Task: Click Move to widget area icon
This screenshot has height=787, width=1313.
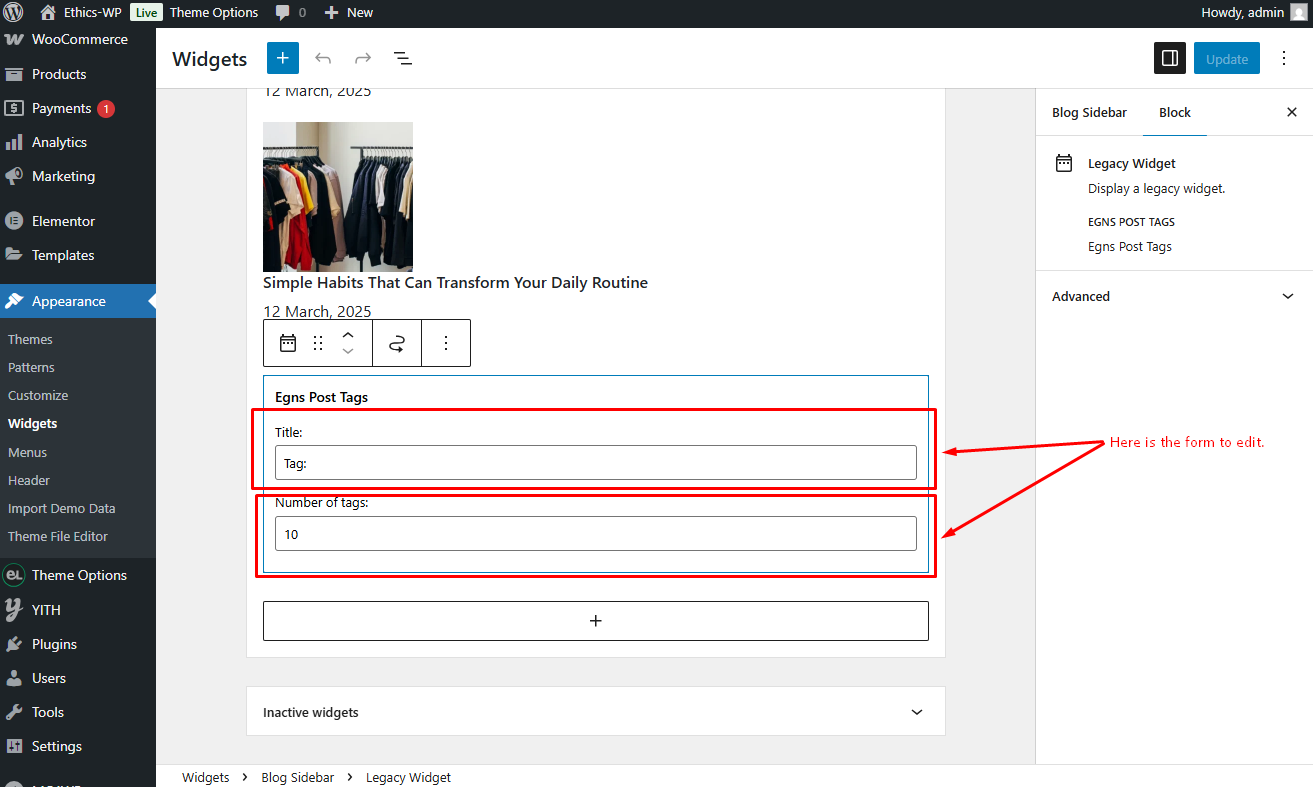Action: 397,343
